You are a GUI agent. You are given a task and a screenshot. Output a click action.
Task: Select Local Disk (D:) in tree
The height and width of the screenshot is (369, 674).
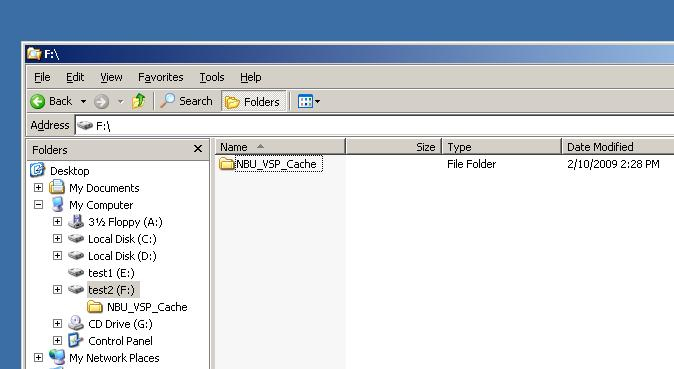click(x=123, y=256)
